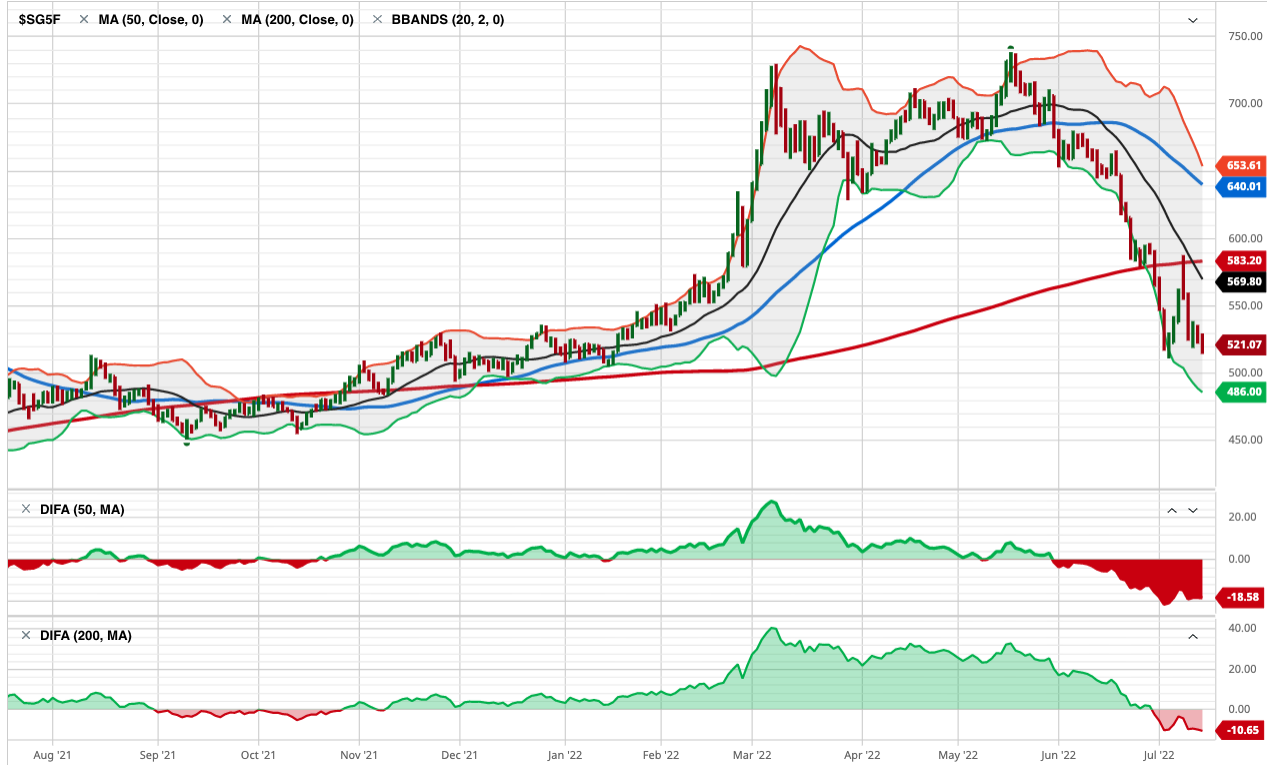The height and width of the screenshot is (772, 1282).
Task: Move main price pane down with chevron
Action: [1192, 20]
